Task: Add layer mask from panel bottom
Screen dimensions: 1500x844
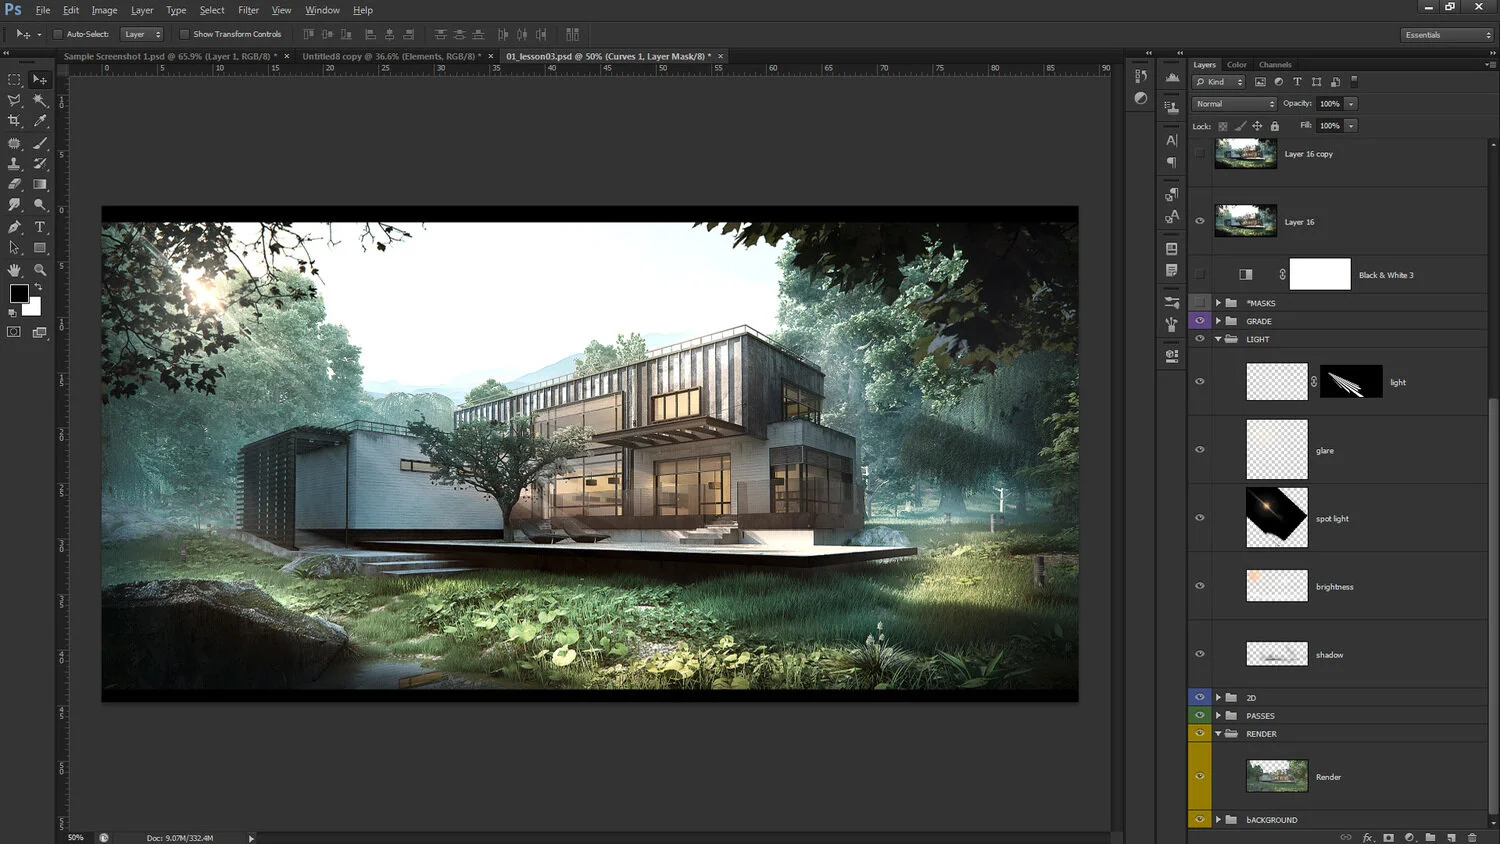Action: click(1388, 837)
